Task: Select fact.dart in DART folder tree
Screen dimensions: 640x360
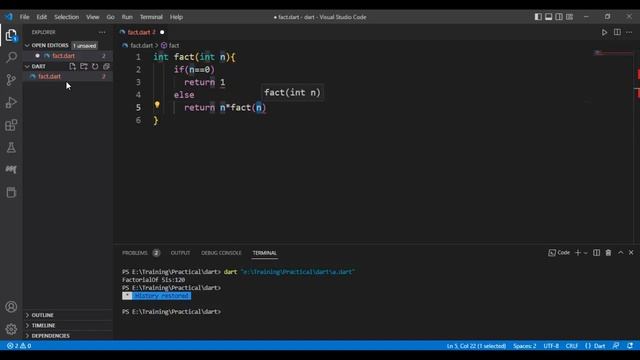Action: pyautogui.click(x=49, y=76)
